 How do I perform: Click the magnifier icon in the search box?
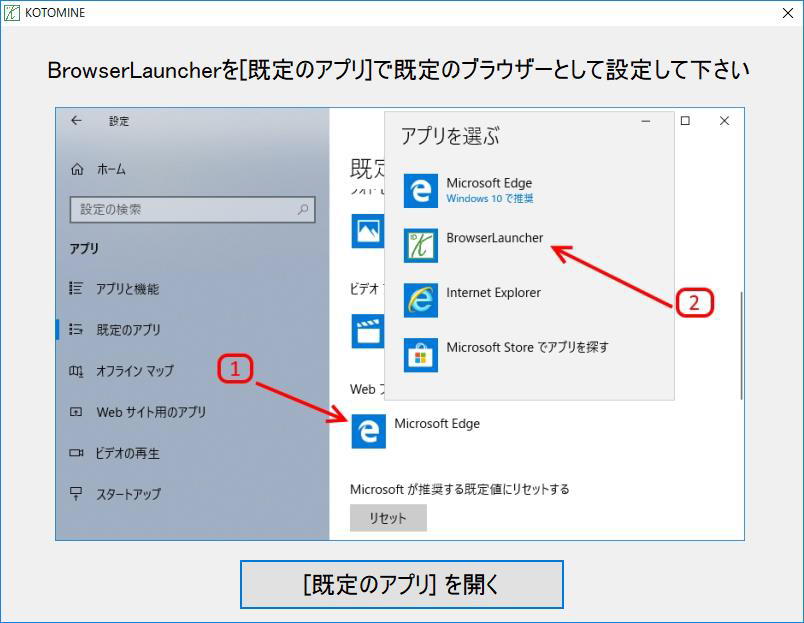click(x=303, y=210)
